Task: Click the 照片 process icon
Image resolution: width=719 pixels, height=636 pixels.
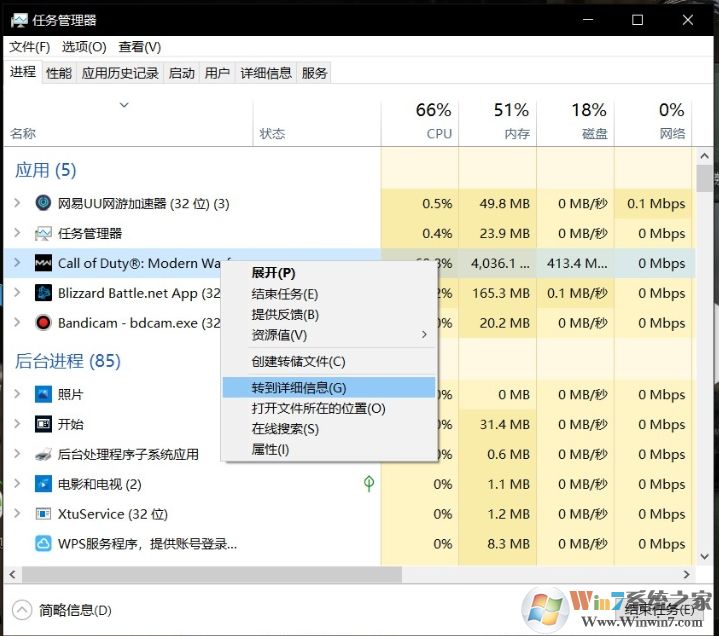Action: [x=43, y=394]
